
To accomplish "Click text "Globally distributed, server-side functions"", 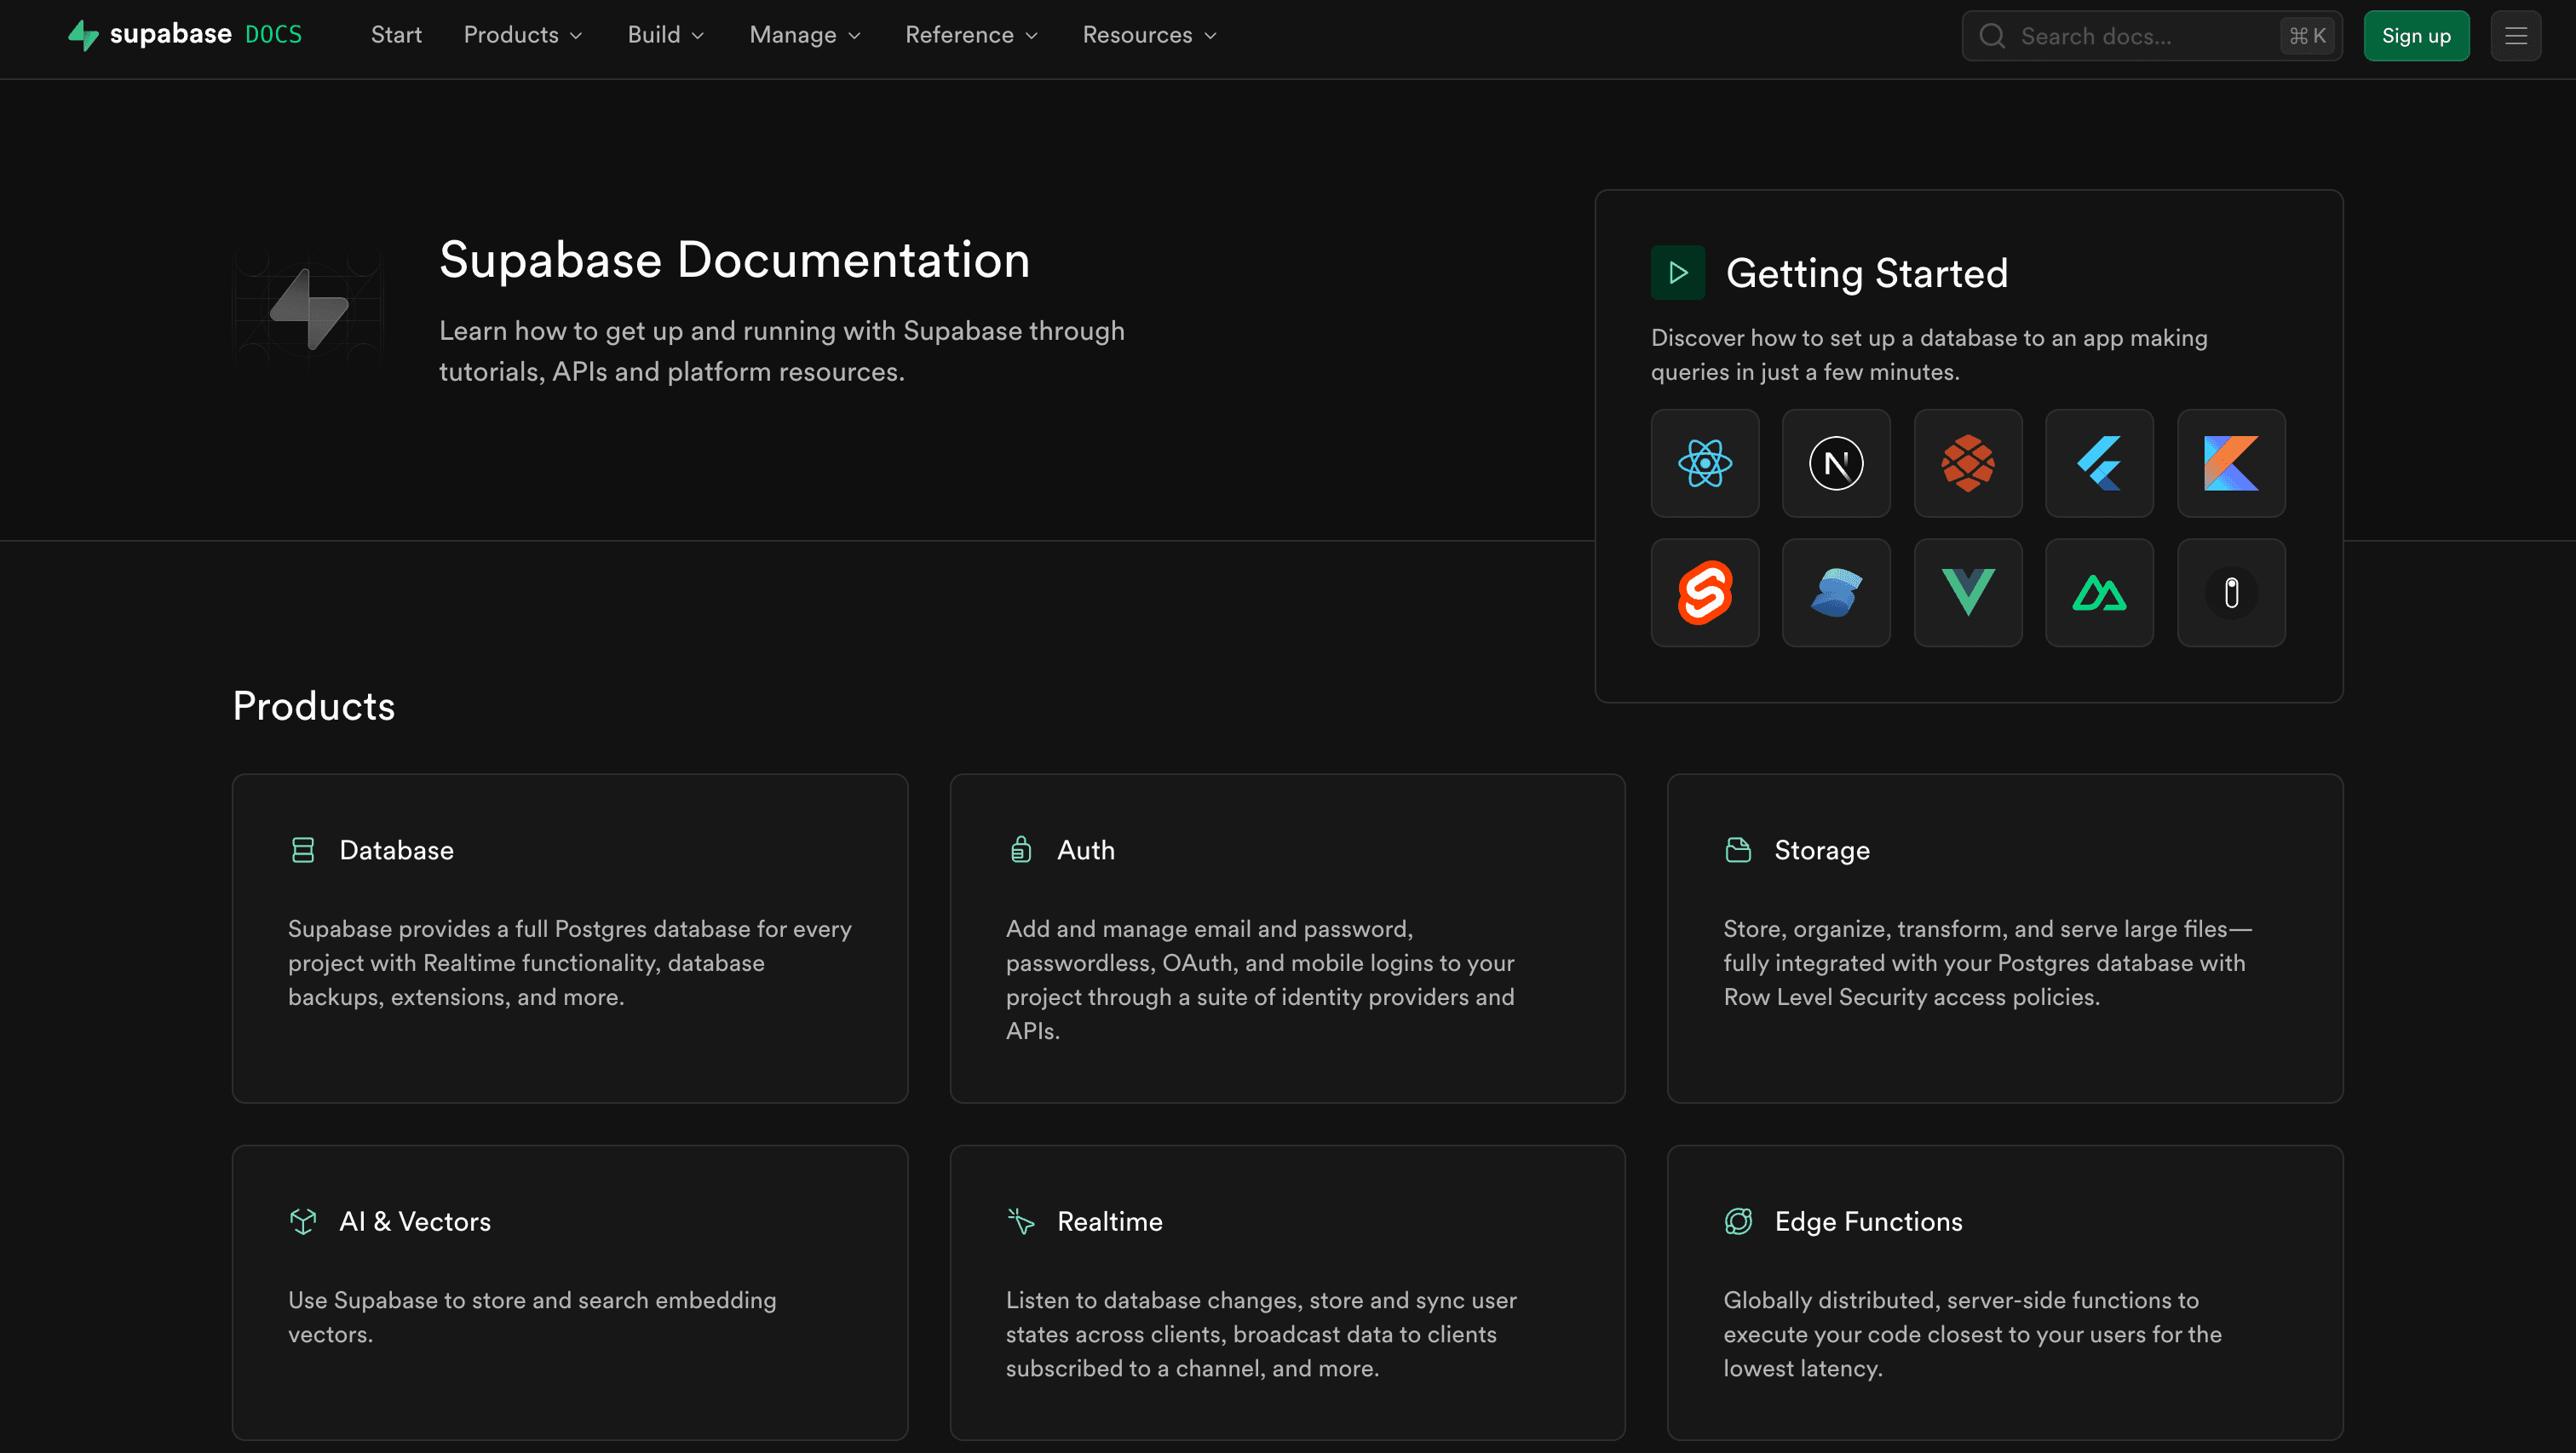I will click(1947, 1300).
